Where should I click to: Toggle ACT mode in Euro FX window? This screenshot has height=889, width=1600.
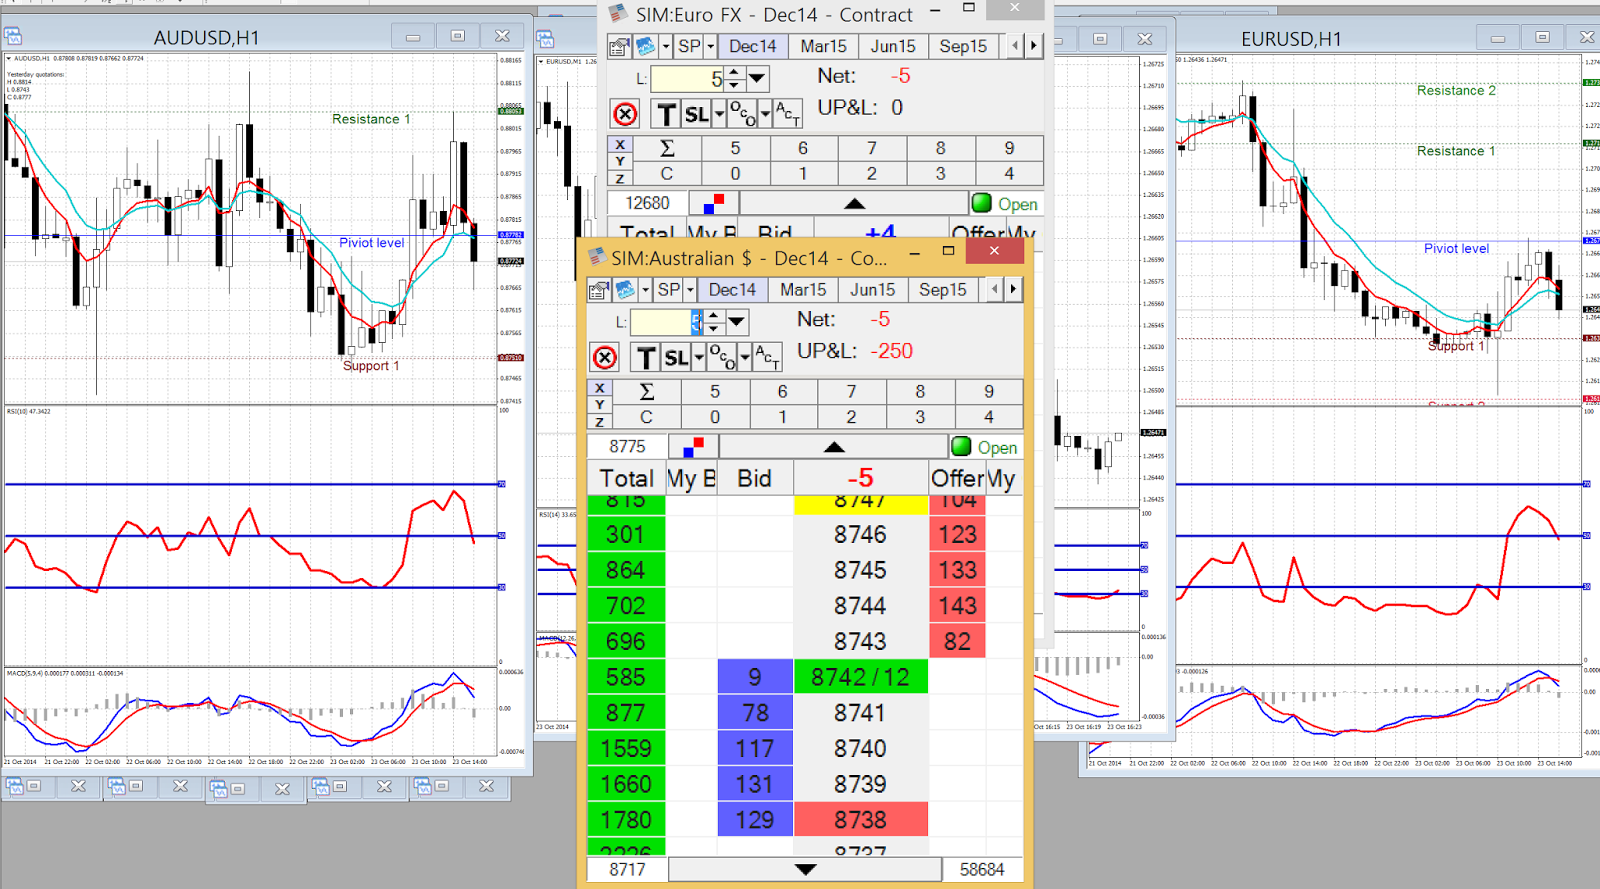click(787, 114)
